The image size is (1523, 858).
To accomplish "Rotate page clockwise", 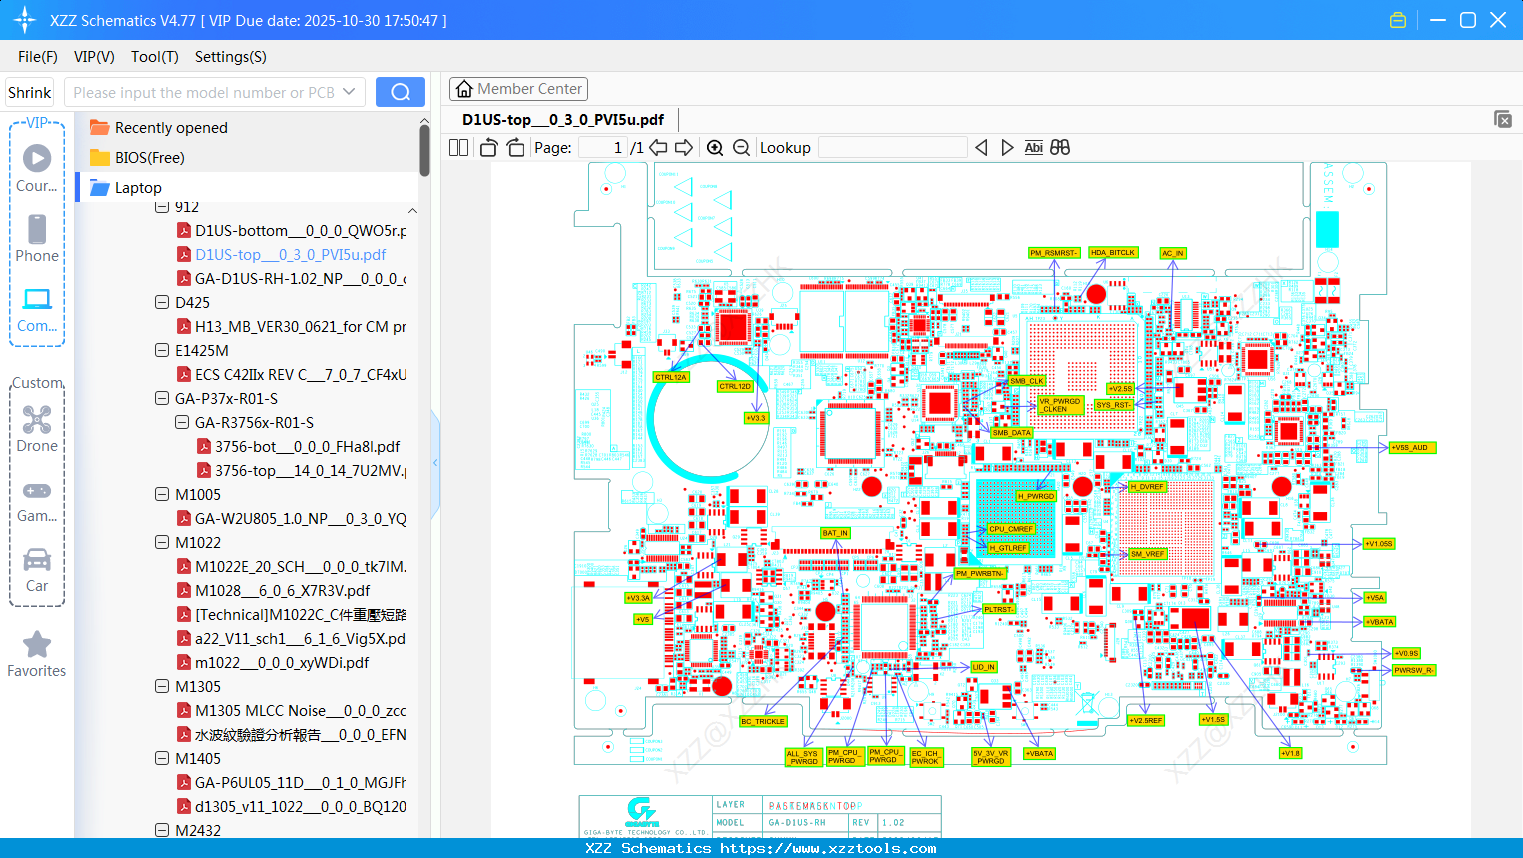I will tap(515, 147).
